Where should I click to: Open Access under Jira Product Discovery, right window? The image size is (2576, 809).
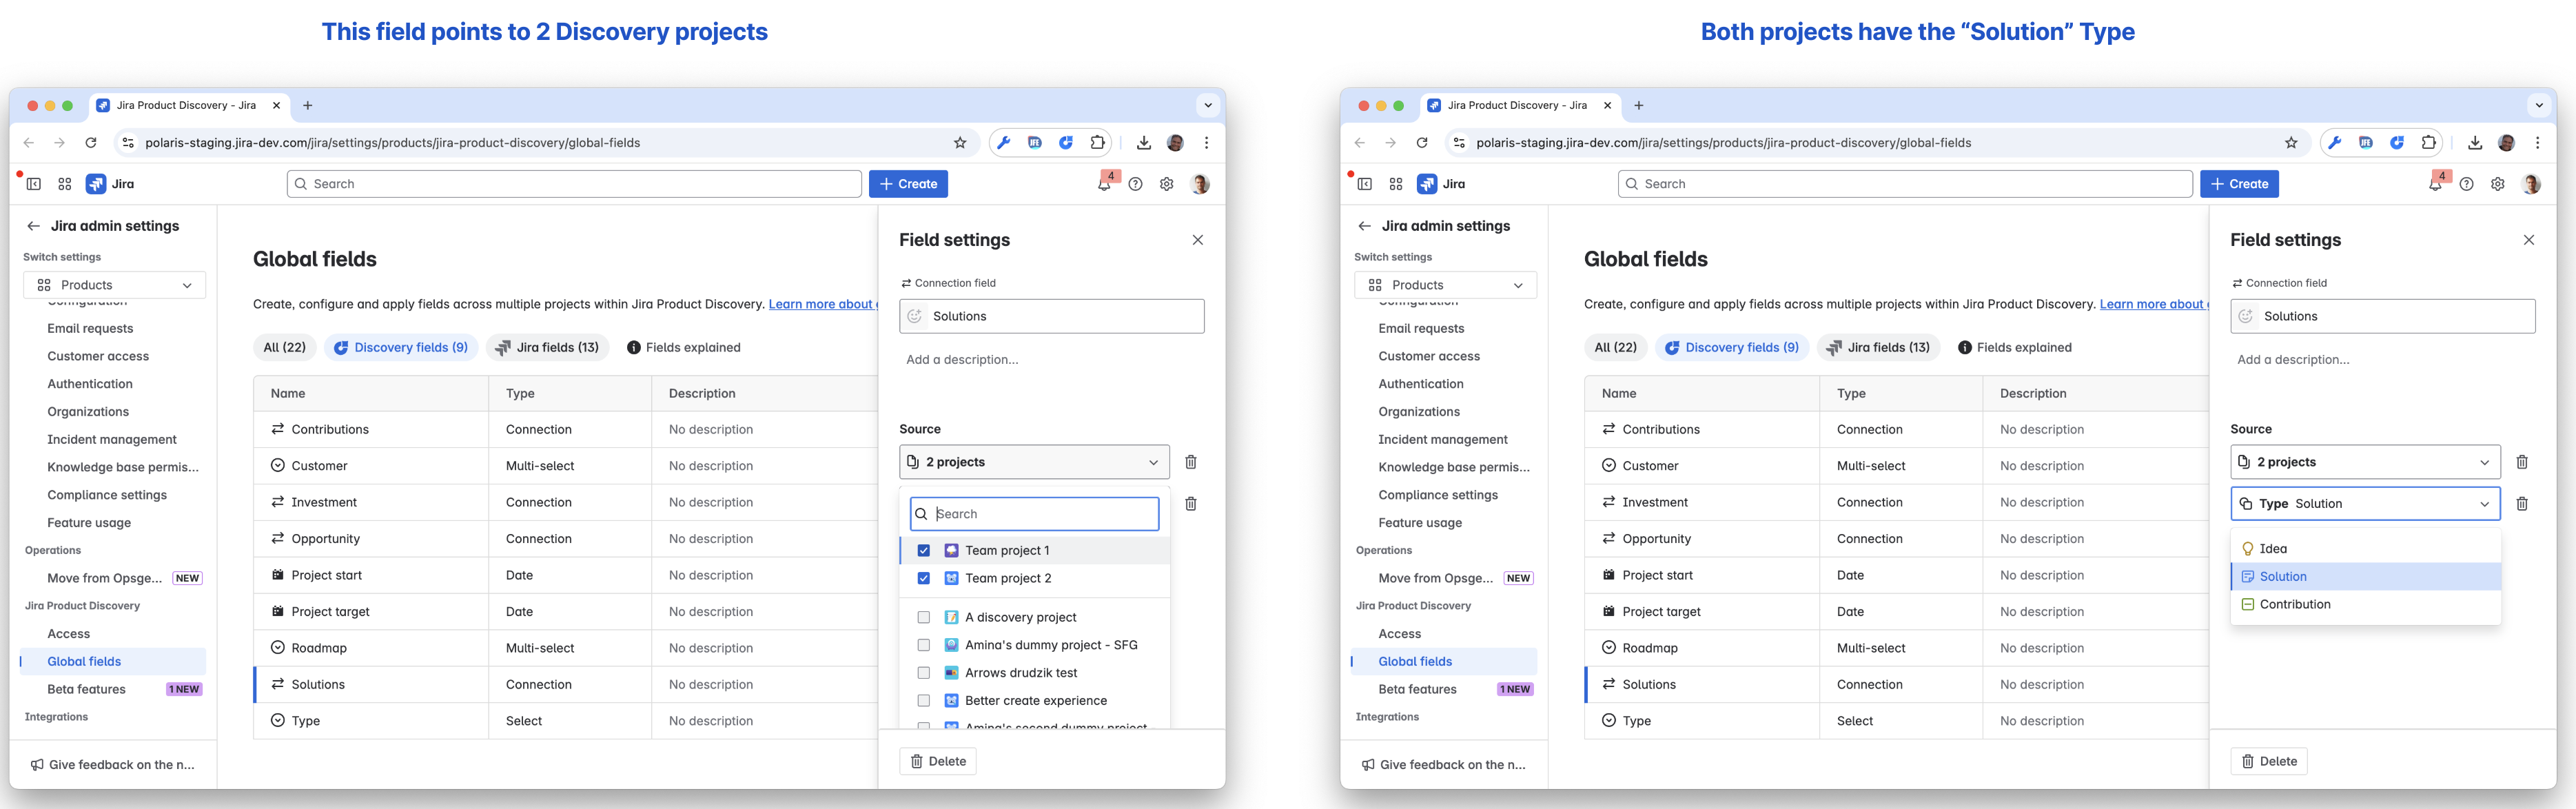click(x=1444, y=634)
